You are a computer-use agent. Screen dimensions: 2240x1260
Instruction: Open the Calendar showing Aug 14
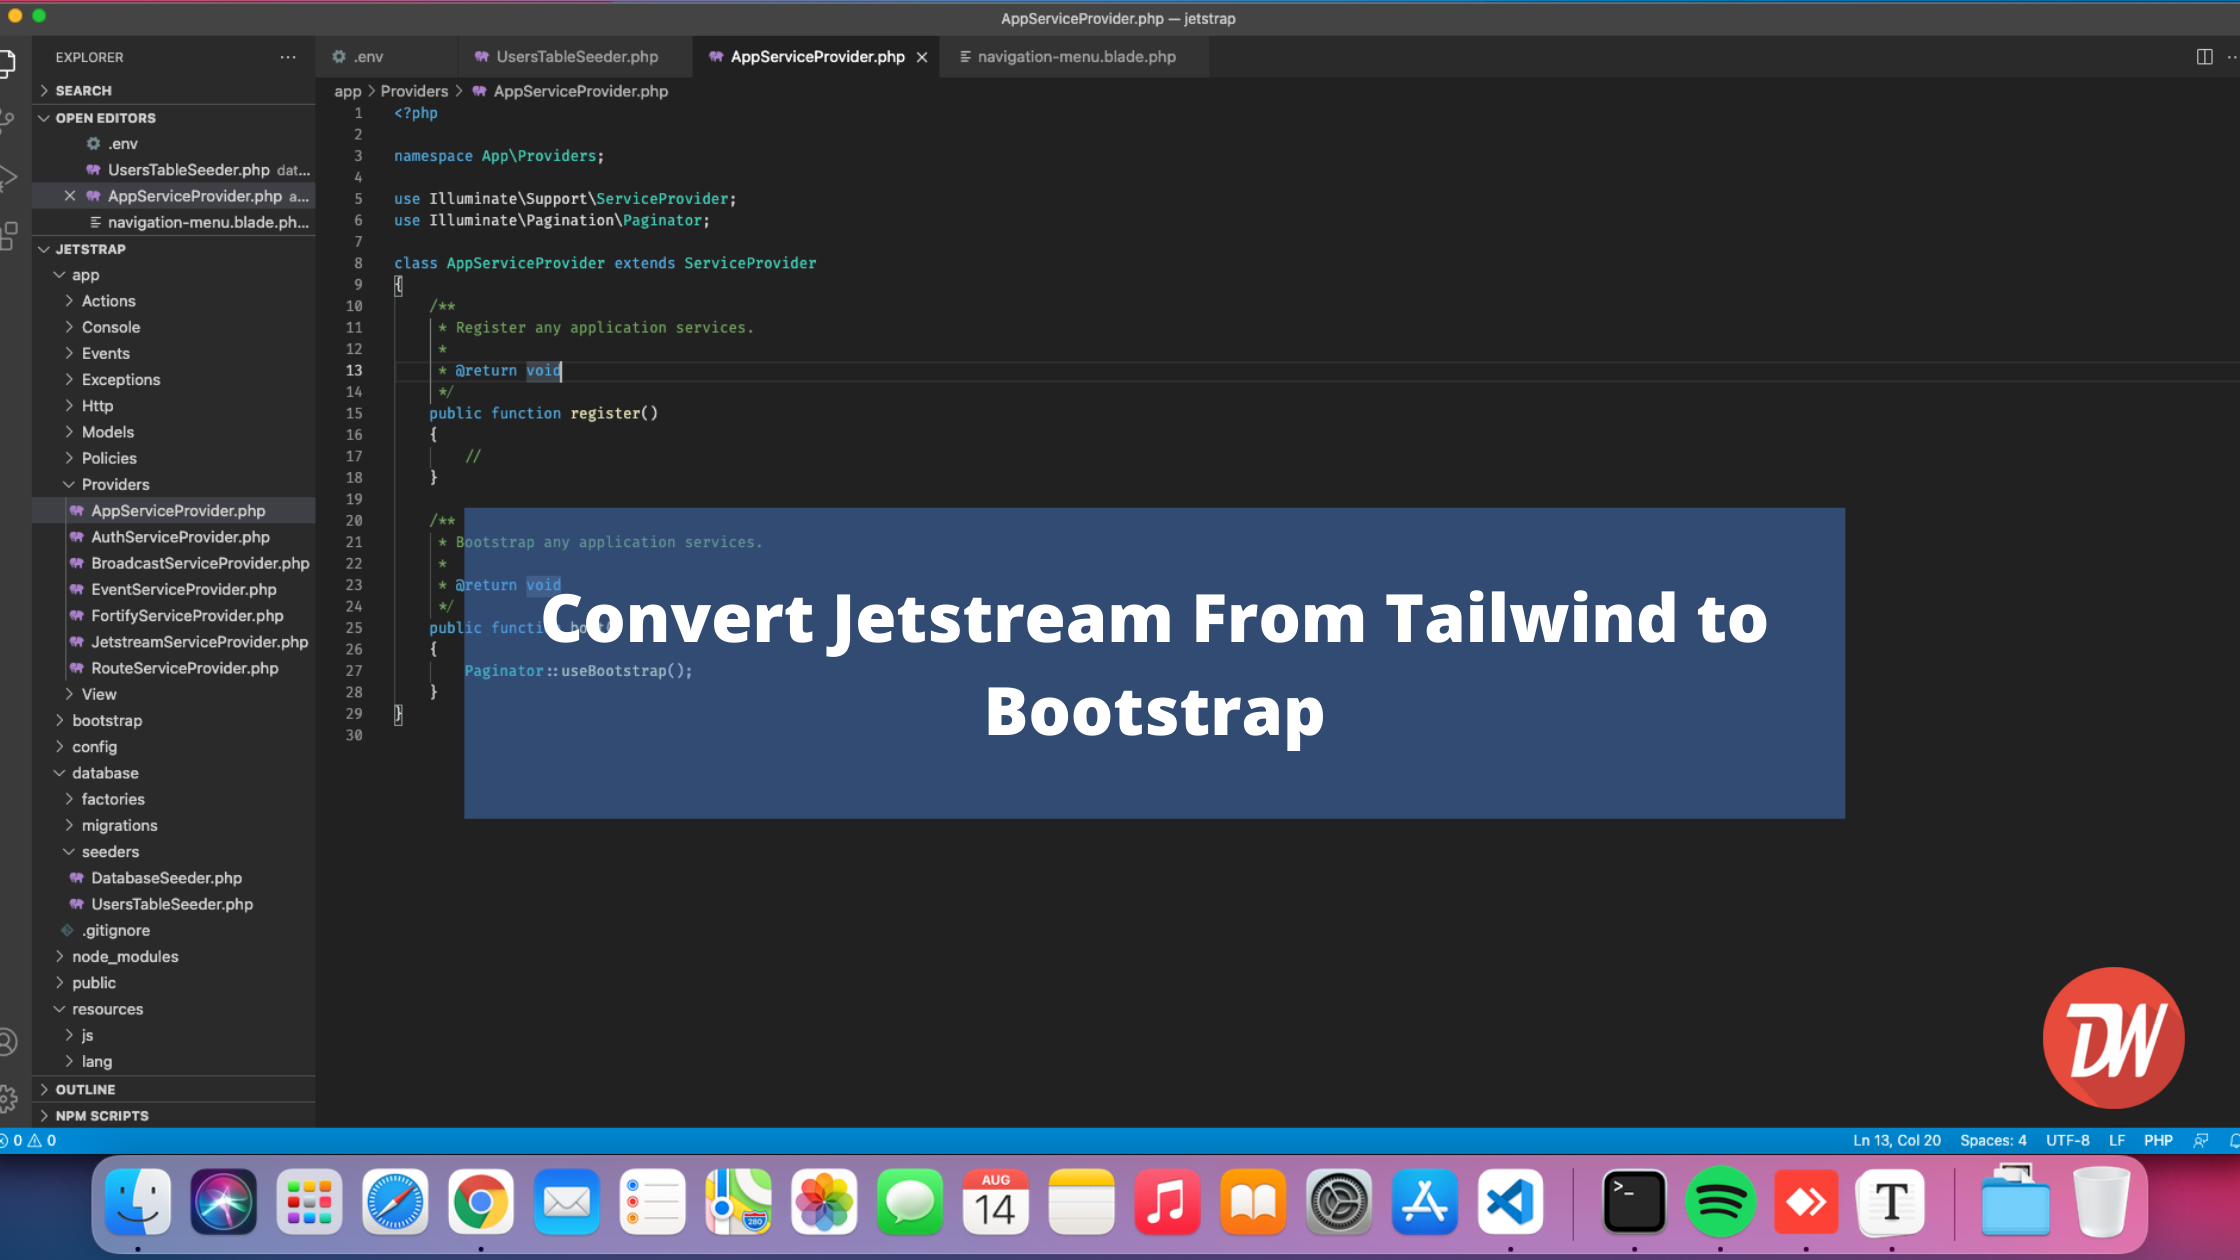pyautogui.click(x=996, y=1201)
